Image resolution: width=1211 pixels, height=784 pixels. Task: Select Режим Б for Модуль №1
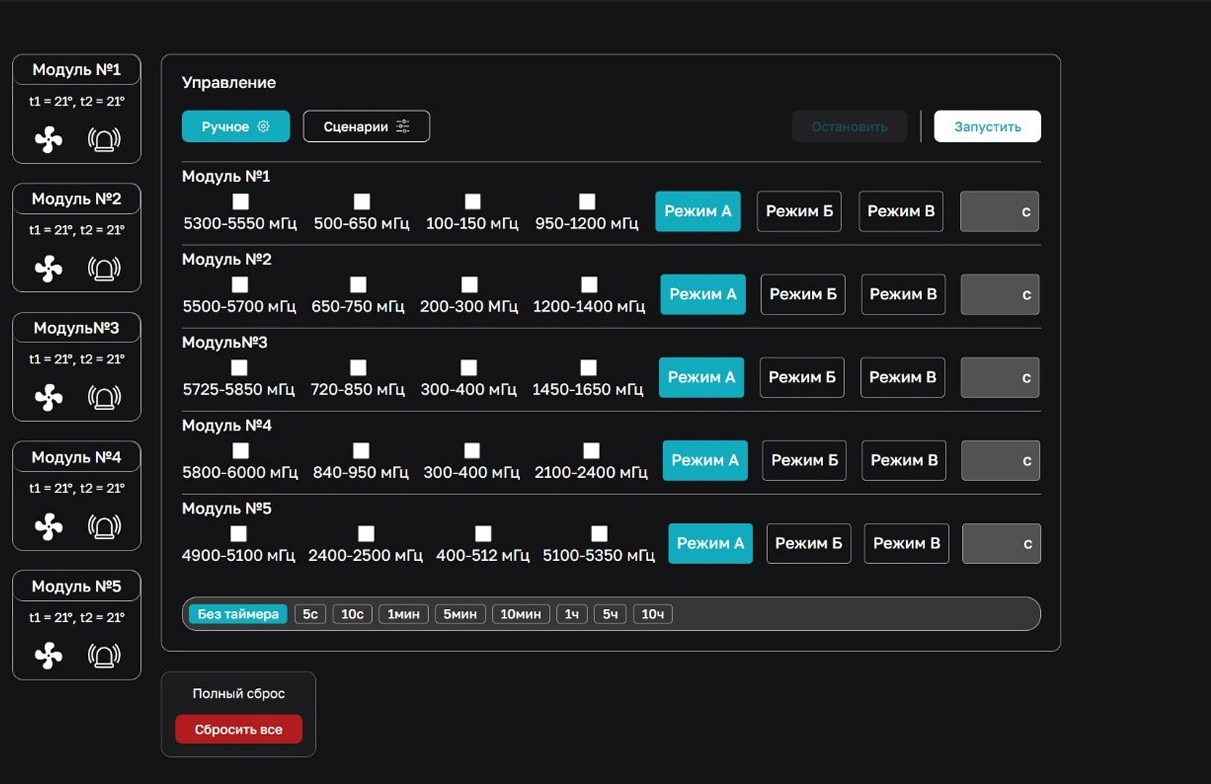pos(799,211)
